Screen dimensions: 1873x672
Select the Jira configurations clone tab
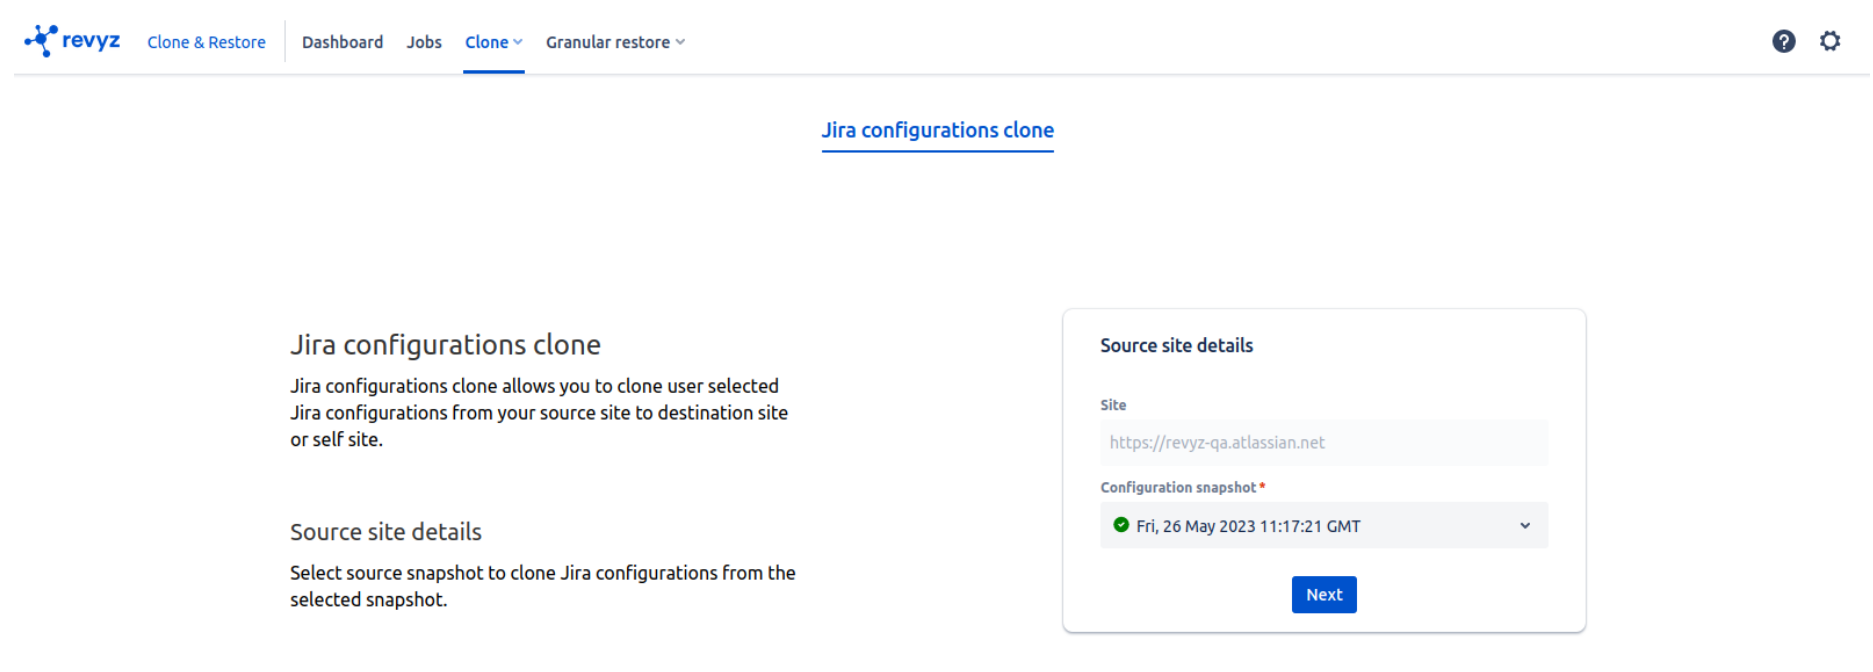tap(937, 130)
